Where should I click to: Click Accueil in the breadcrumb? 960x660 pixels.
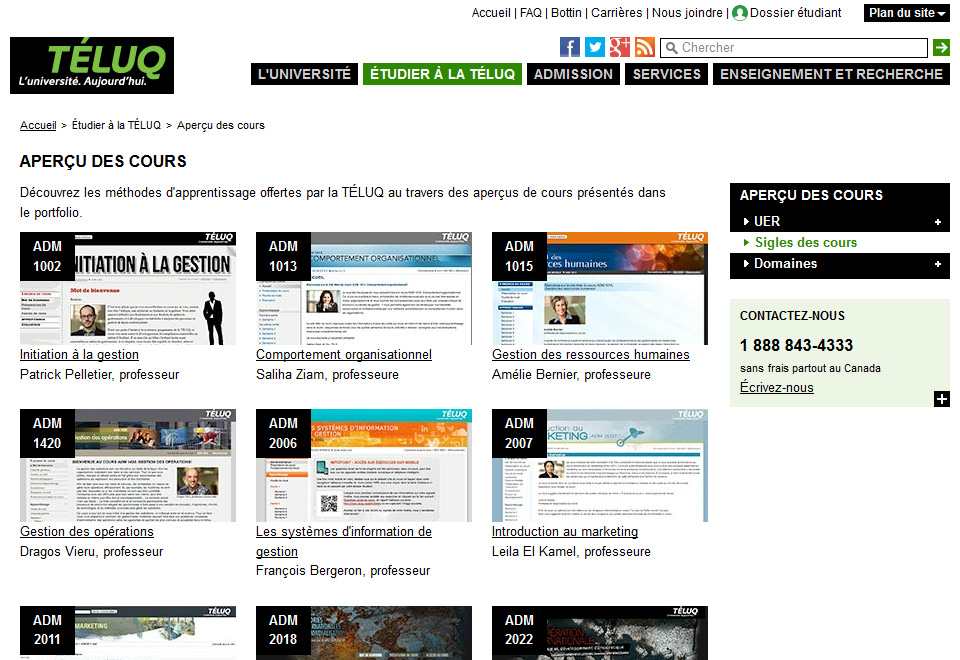tap(38, 125)
